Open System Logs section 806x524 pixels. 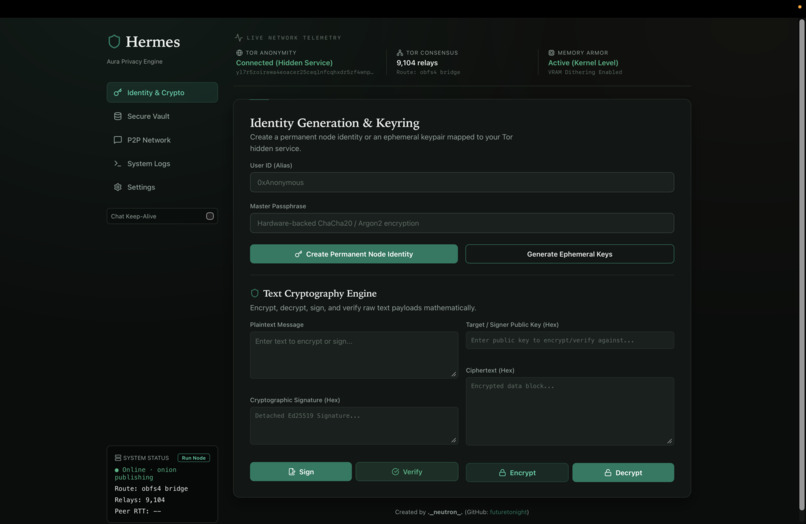point(162,164)
